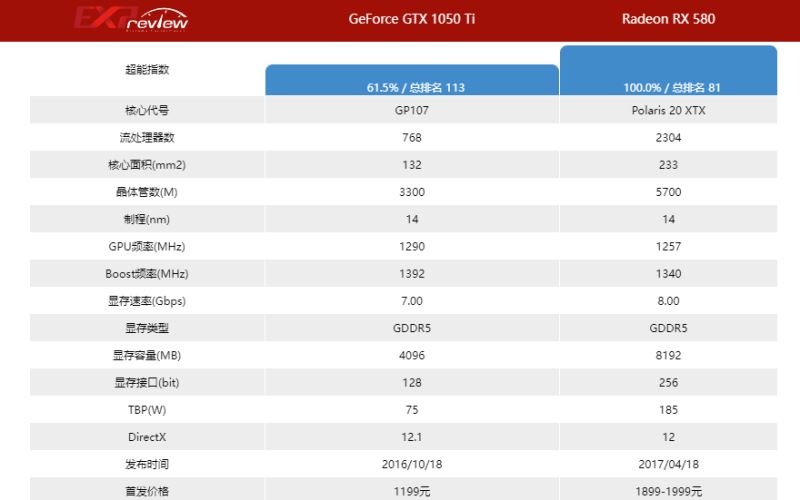The width and height of the screenshot is (800, 500).
Task: Click the 制程(nm) row label
Action: [x=147, y=219]
